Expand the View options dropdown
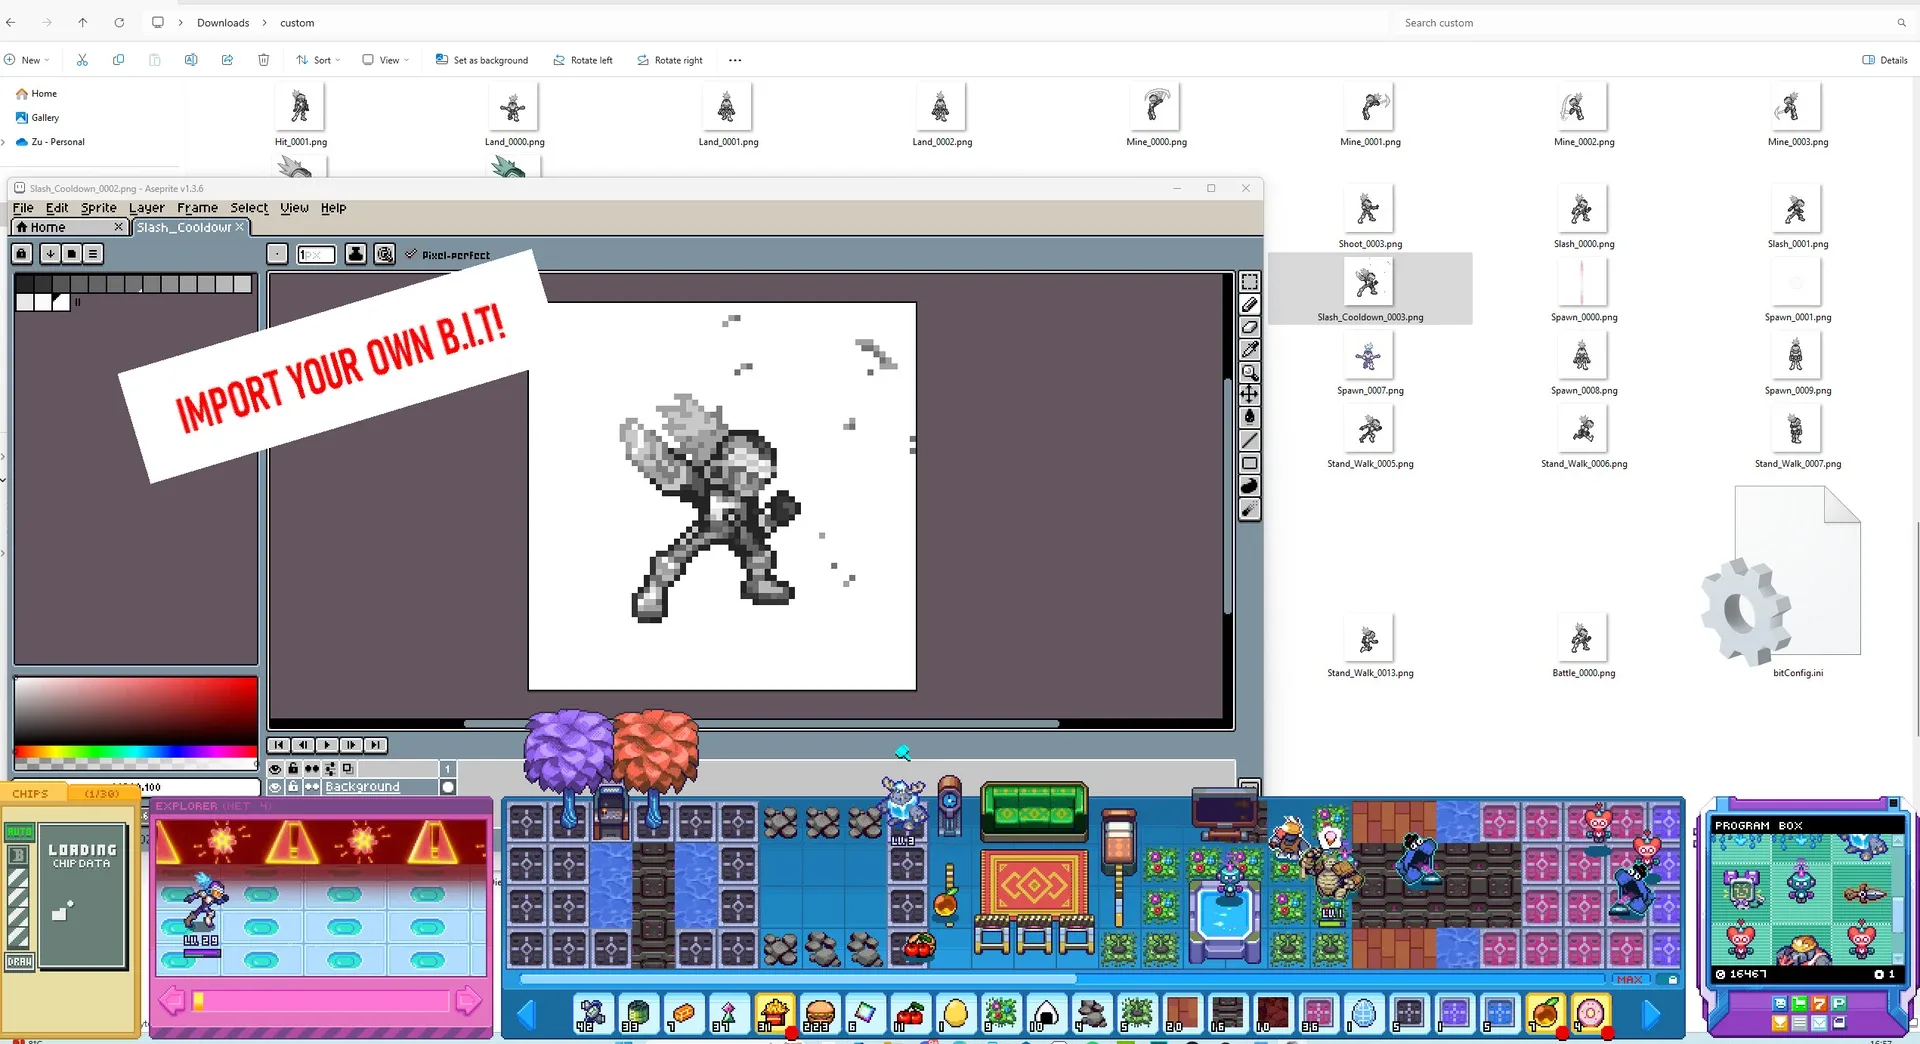Screen dimensions: 1920x1044 (385, 60)
